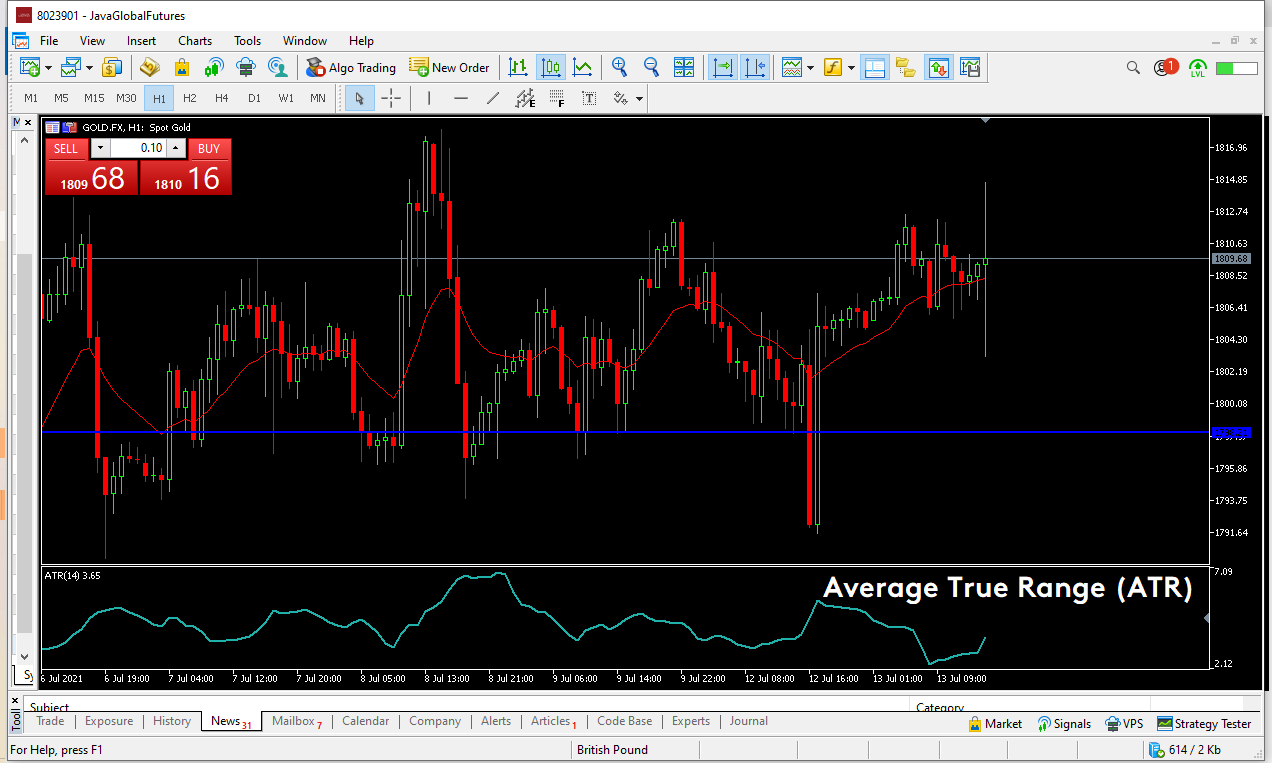Click the 0.10 lot volume field
Image resolution: width=1272 pixels, height=768 pixels.
coord(138,148)
